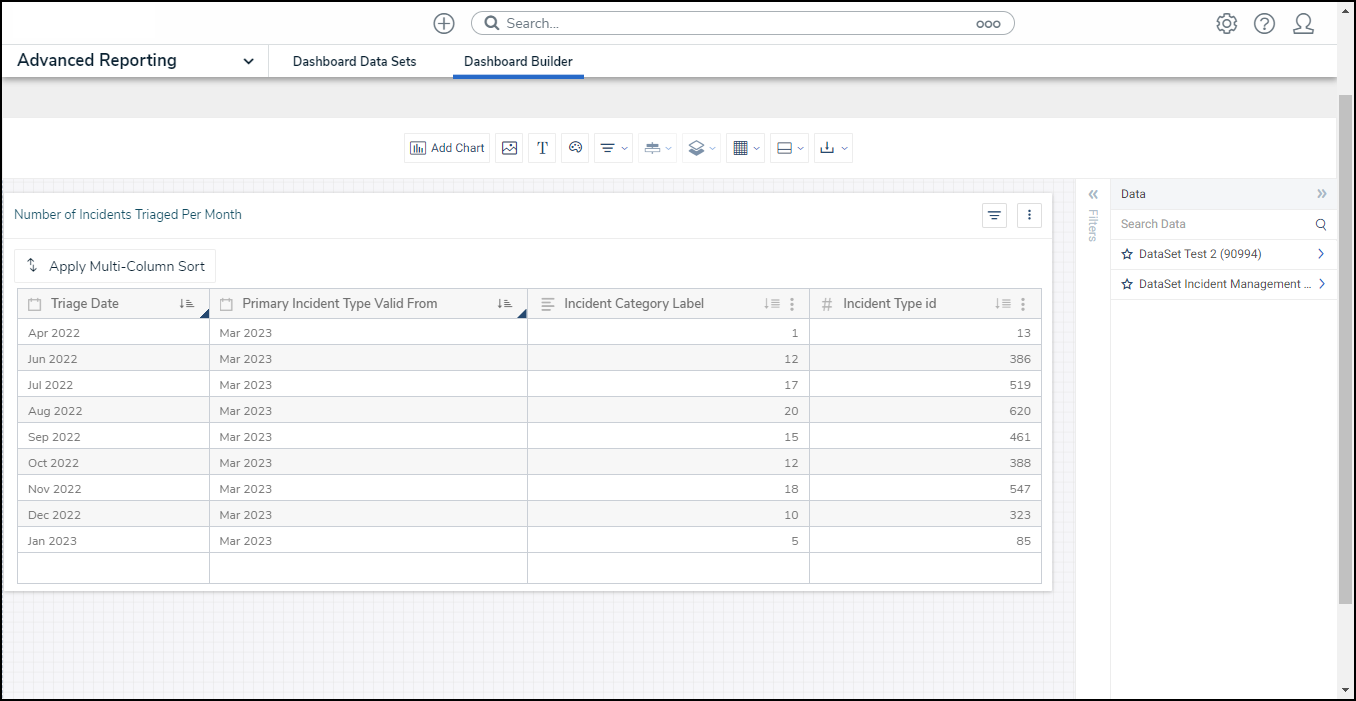Screen dimensions: 1356x701
Task: Collapse the Data panel with double chevron
Action: 1321,194
